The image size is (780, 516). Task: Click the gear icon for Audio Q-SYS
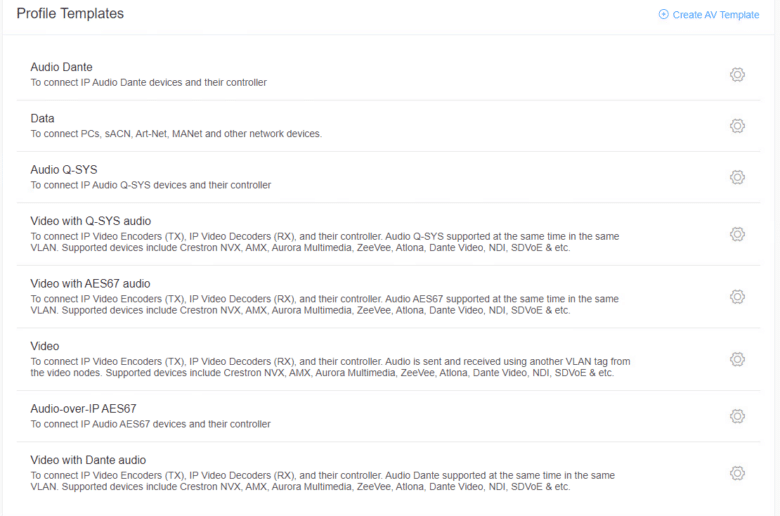(737, 177)
